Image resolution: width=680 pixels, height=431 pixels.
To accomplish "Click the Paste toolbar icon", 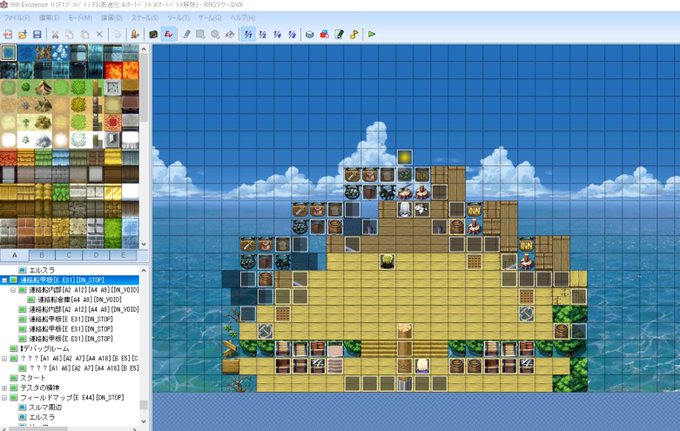I will [85, 34].
